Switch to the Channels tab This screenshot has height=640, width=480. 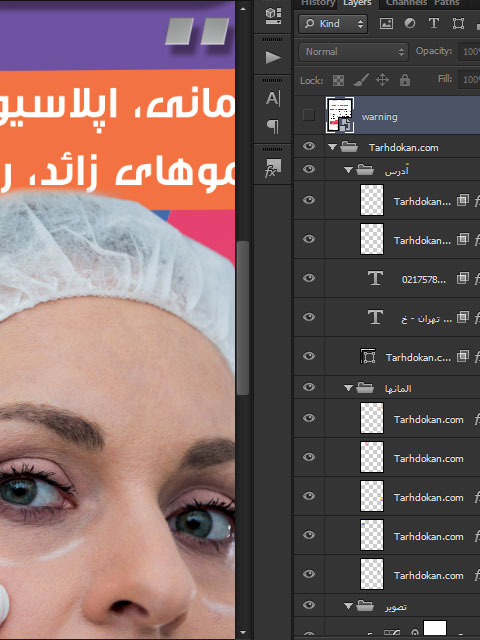click(x=406, y=3)
